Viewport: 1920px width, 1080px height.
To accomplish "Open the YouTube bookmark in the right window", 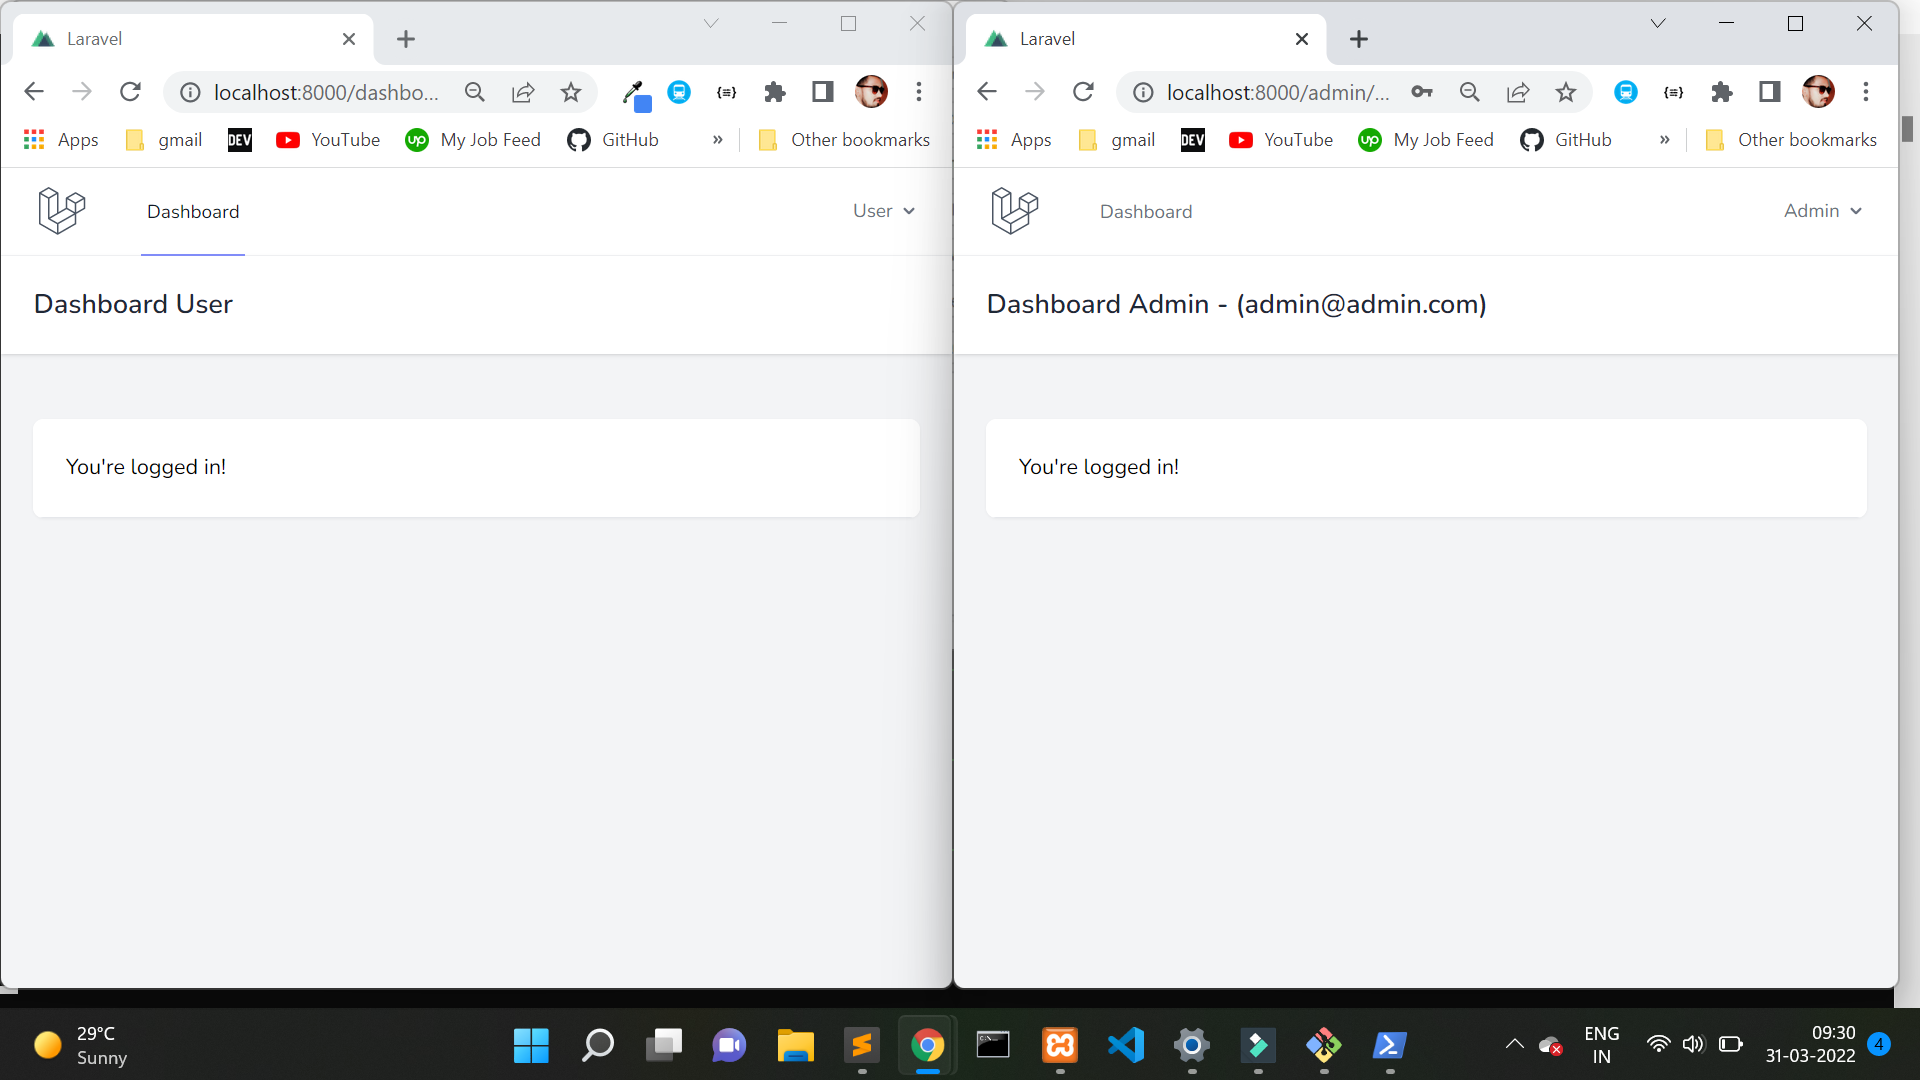I will pos(1281,140).
